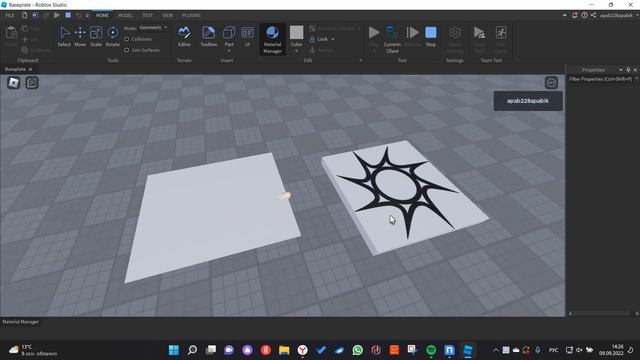Click the Filter Properties input field

click(600, 79)
